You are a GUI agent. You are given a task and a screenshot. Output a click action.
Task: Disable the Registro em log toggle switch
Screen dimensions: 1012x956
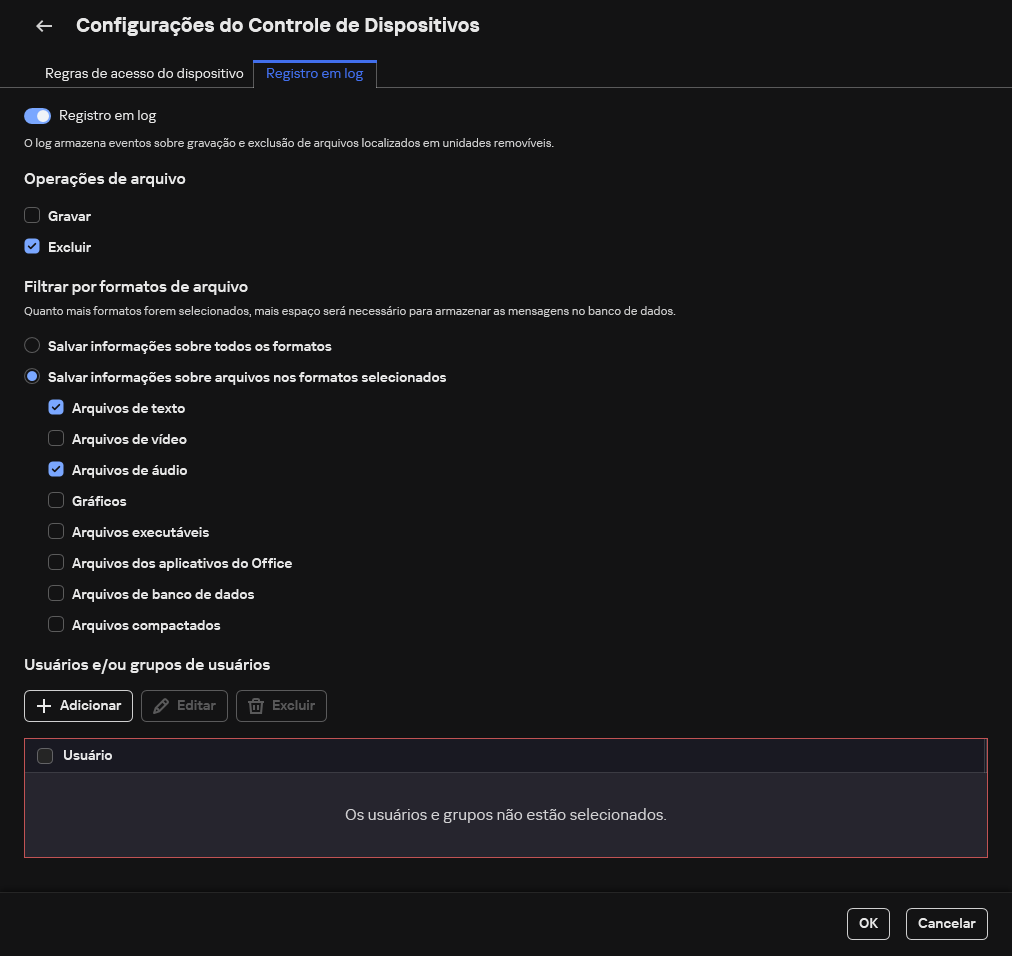point(37,115)
